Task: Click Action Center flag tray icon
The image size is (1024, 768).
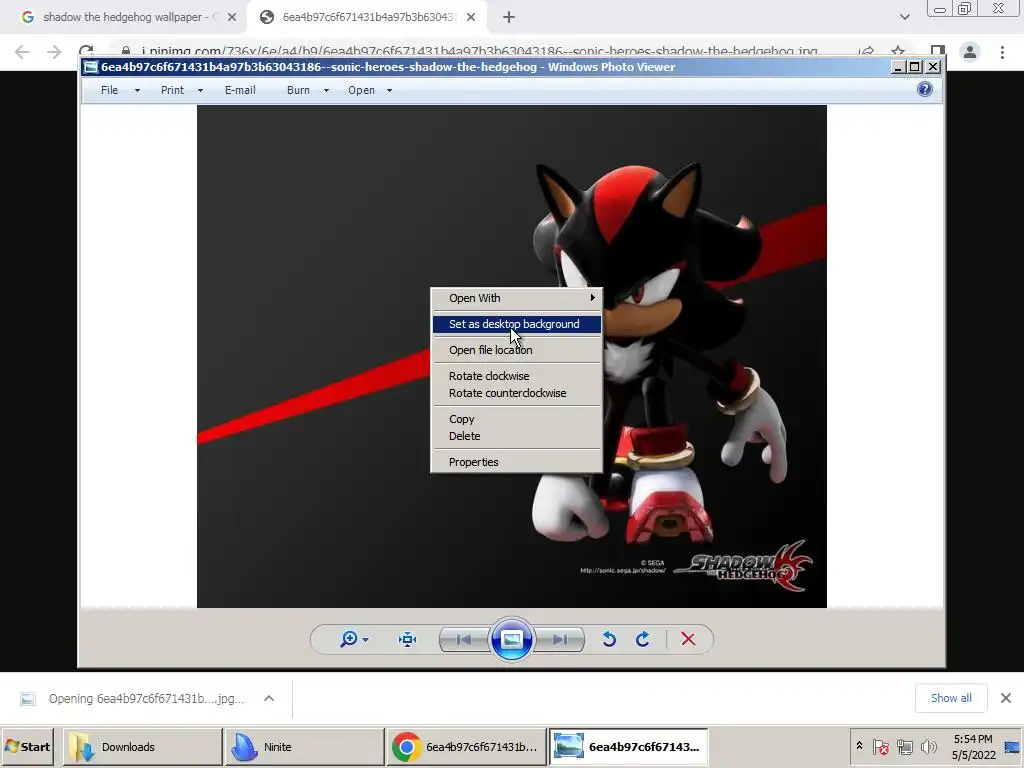Action: [881, 746]
